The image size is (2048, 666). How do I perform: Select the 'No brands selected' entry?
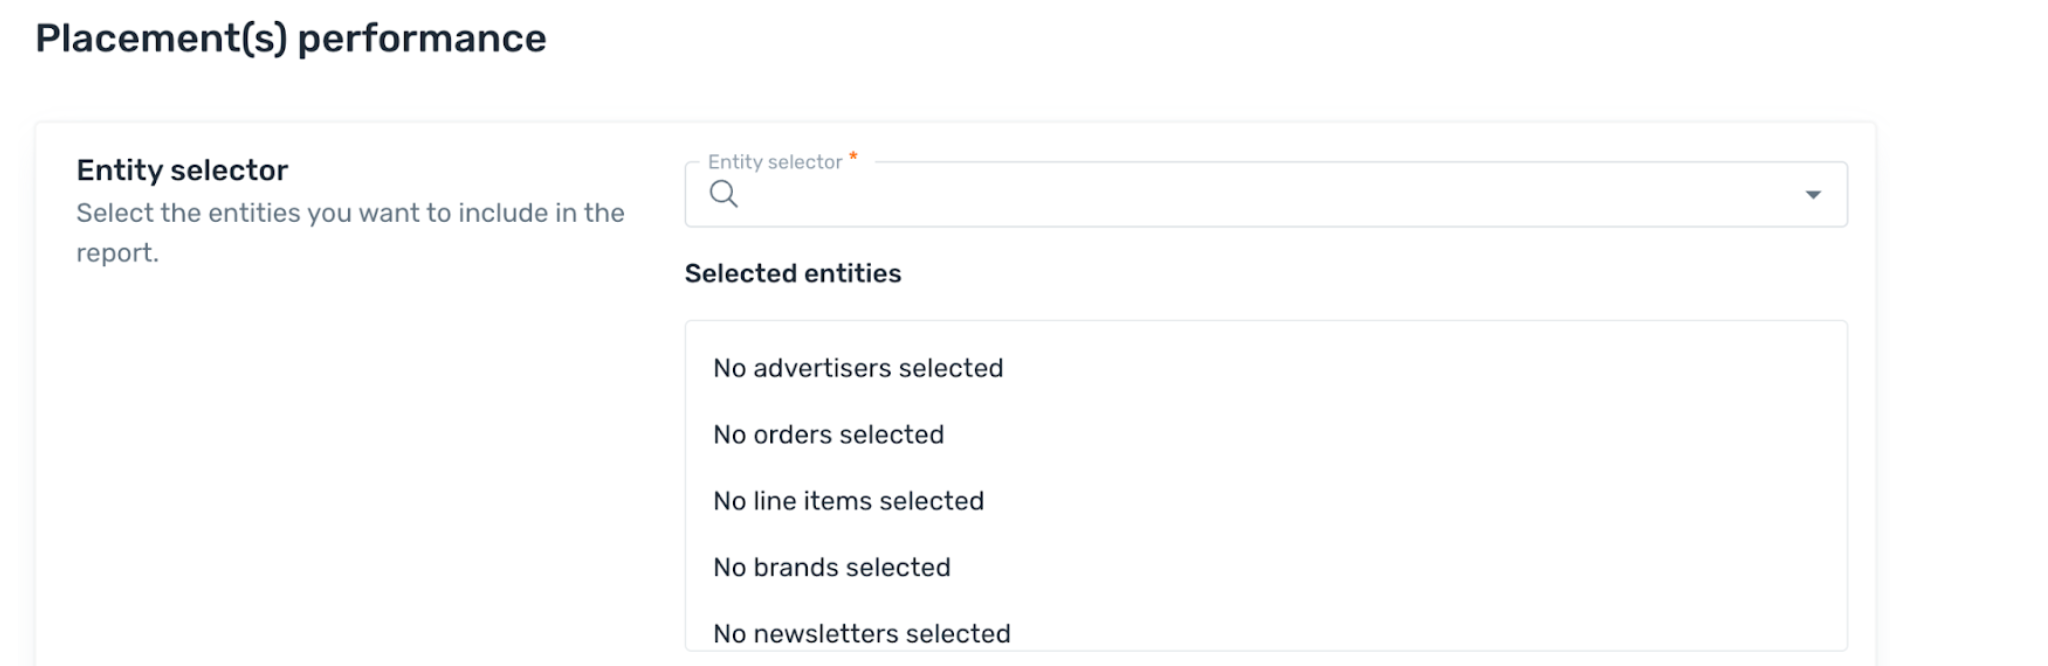click(x=831, y=568)
